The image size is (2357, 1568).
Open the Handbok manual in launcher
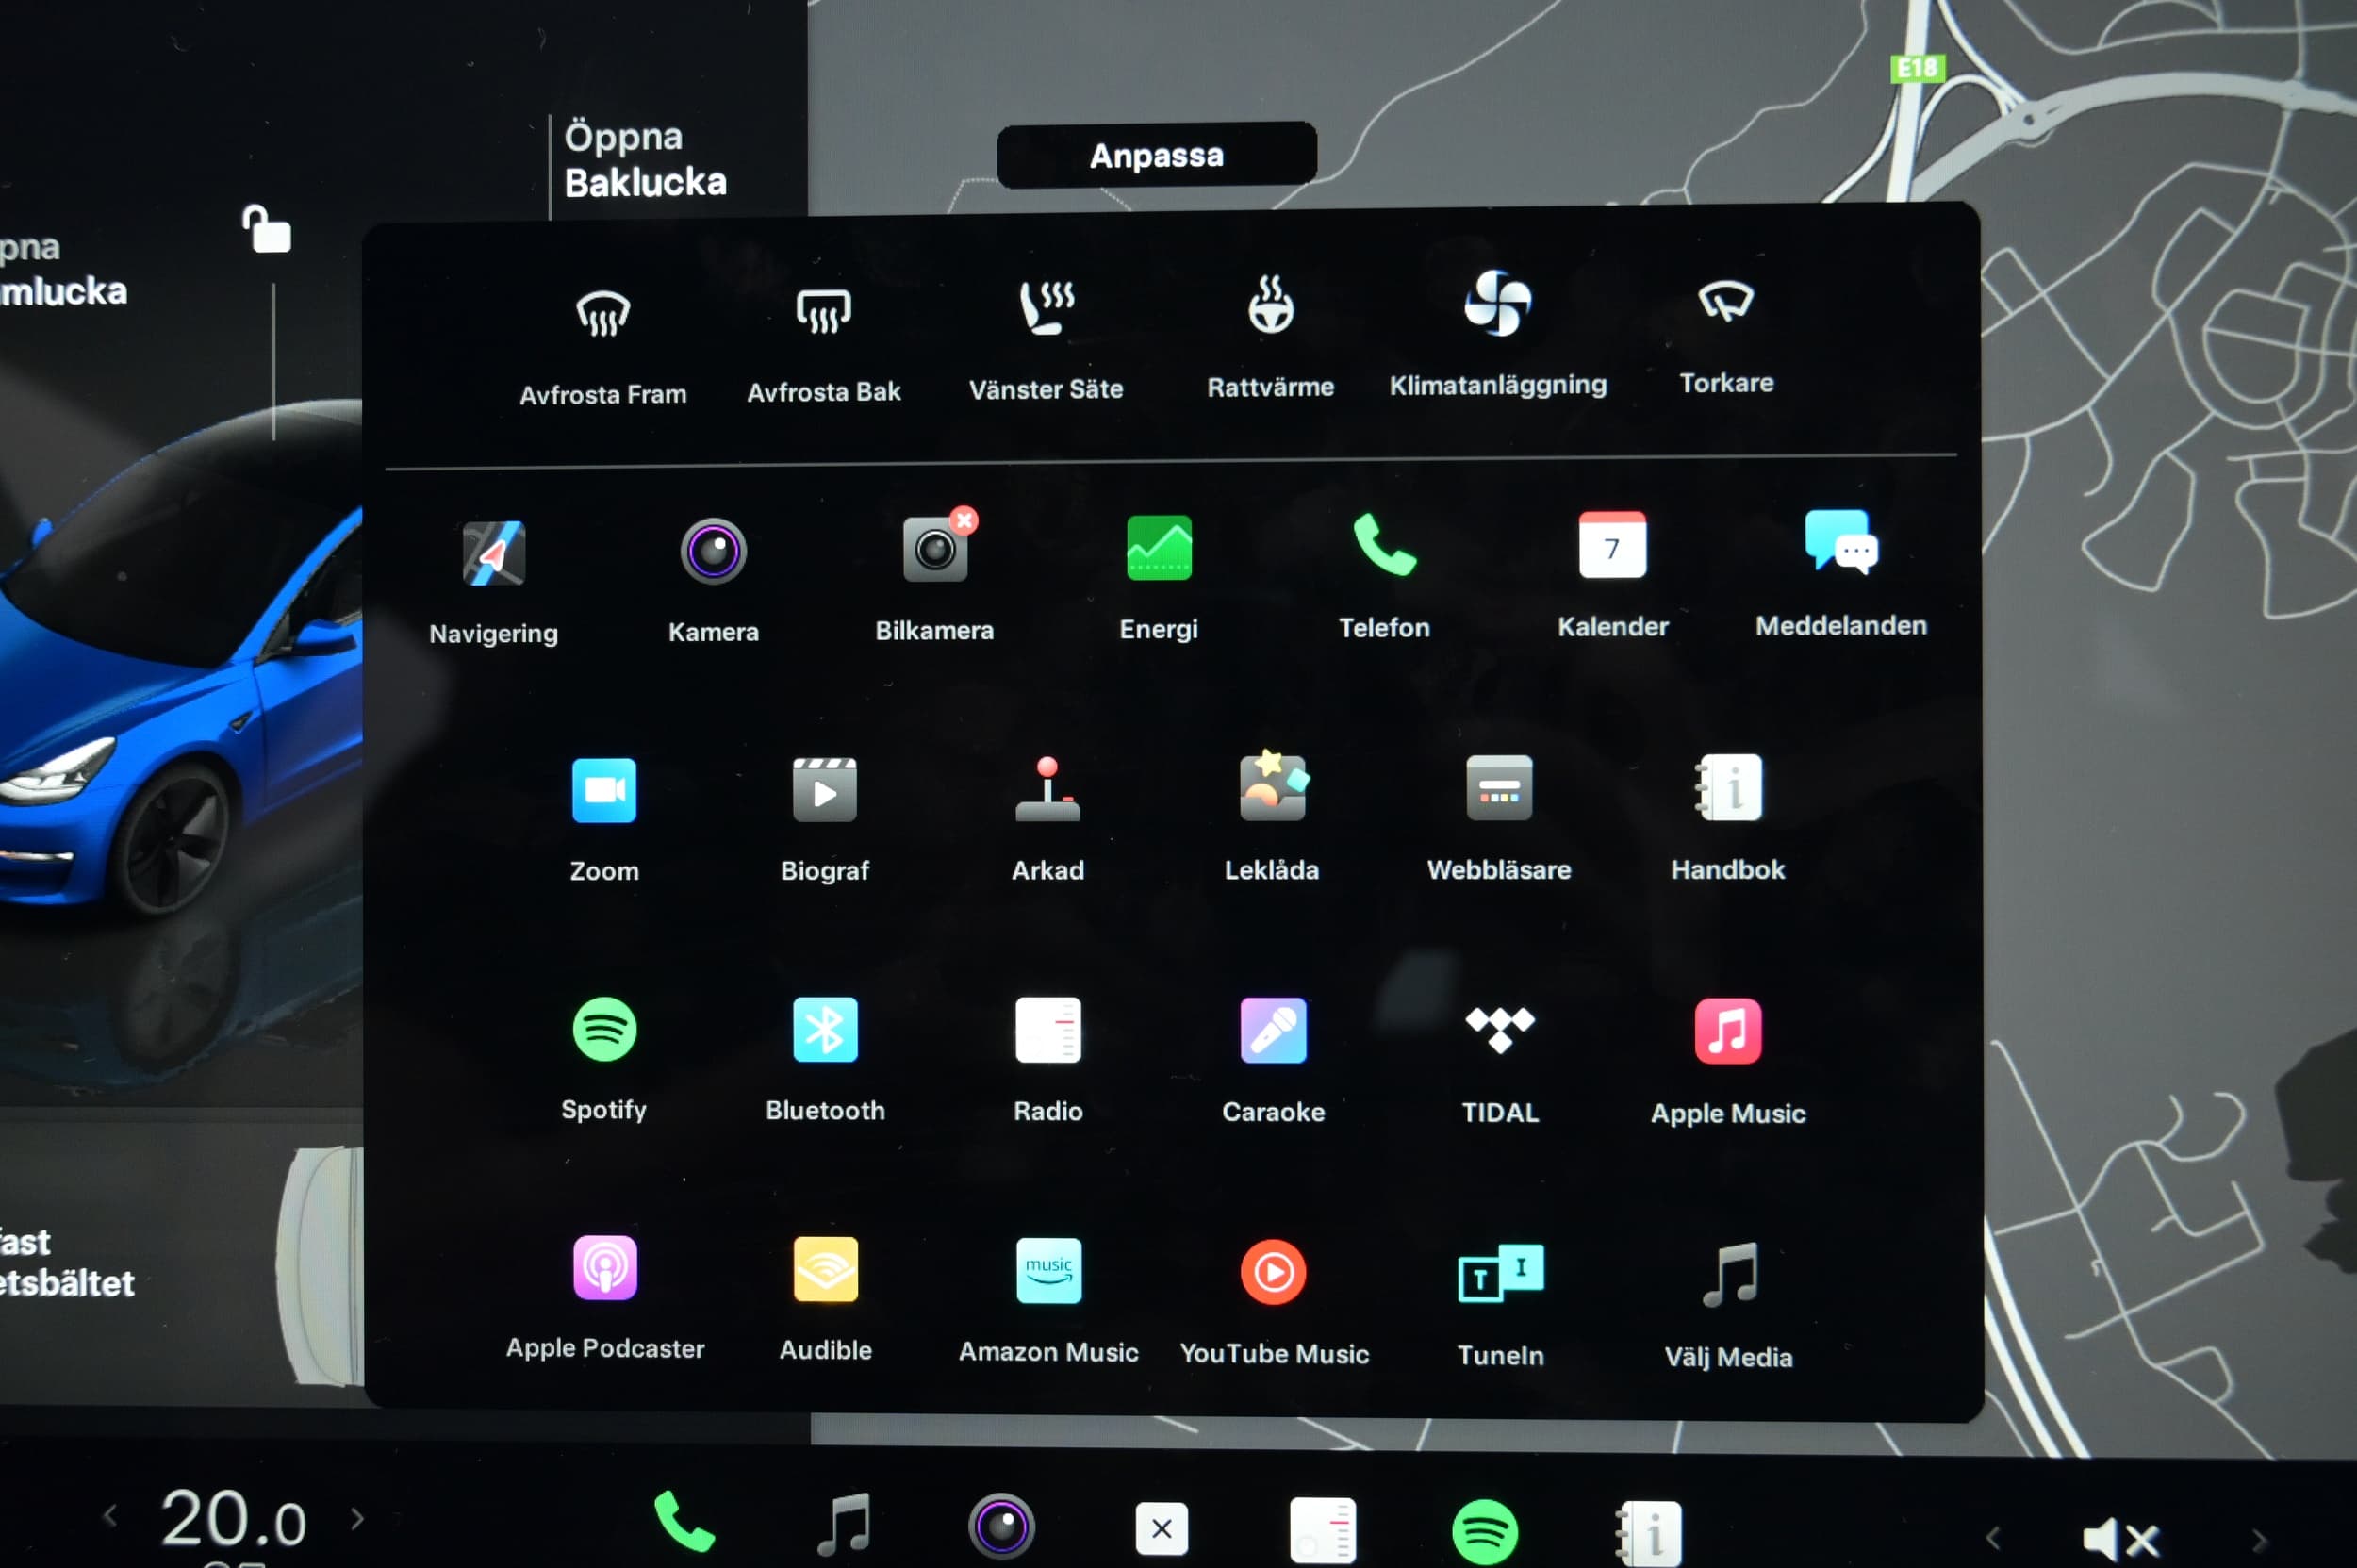pyautogui.click(x=1727, y=818)
